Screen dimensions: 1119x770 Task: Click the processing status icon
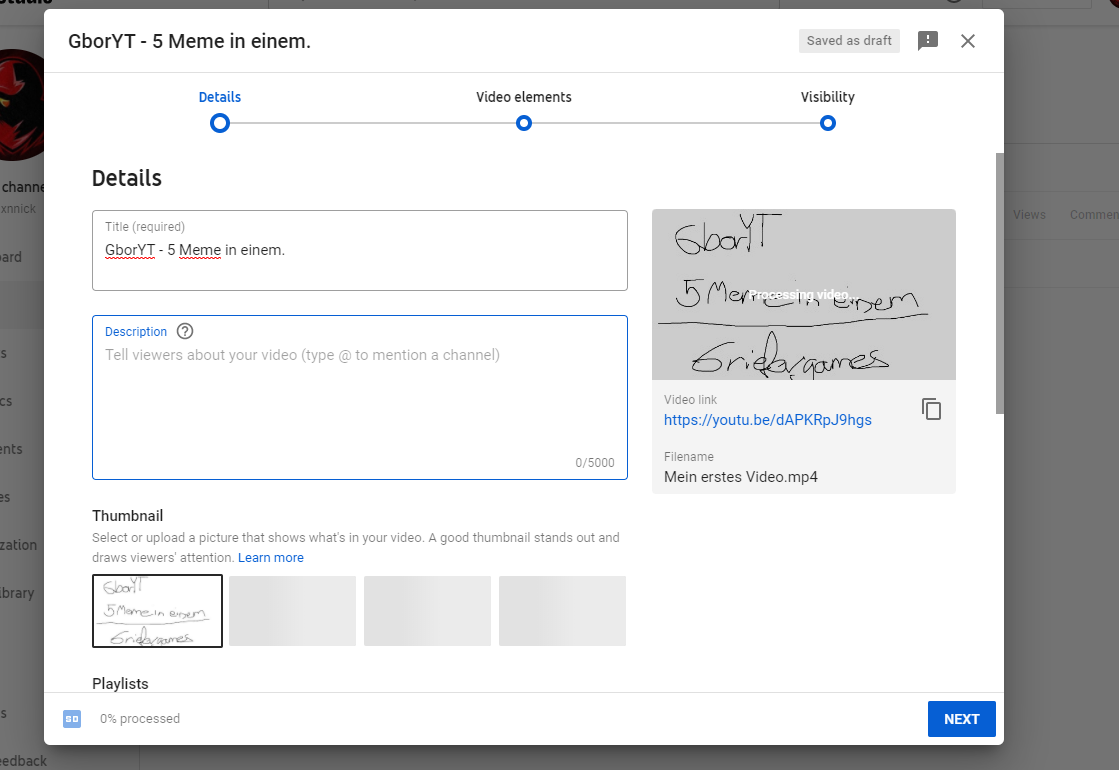click(x=72, y=719)
